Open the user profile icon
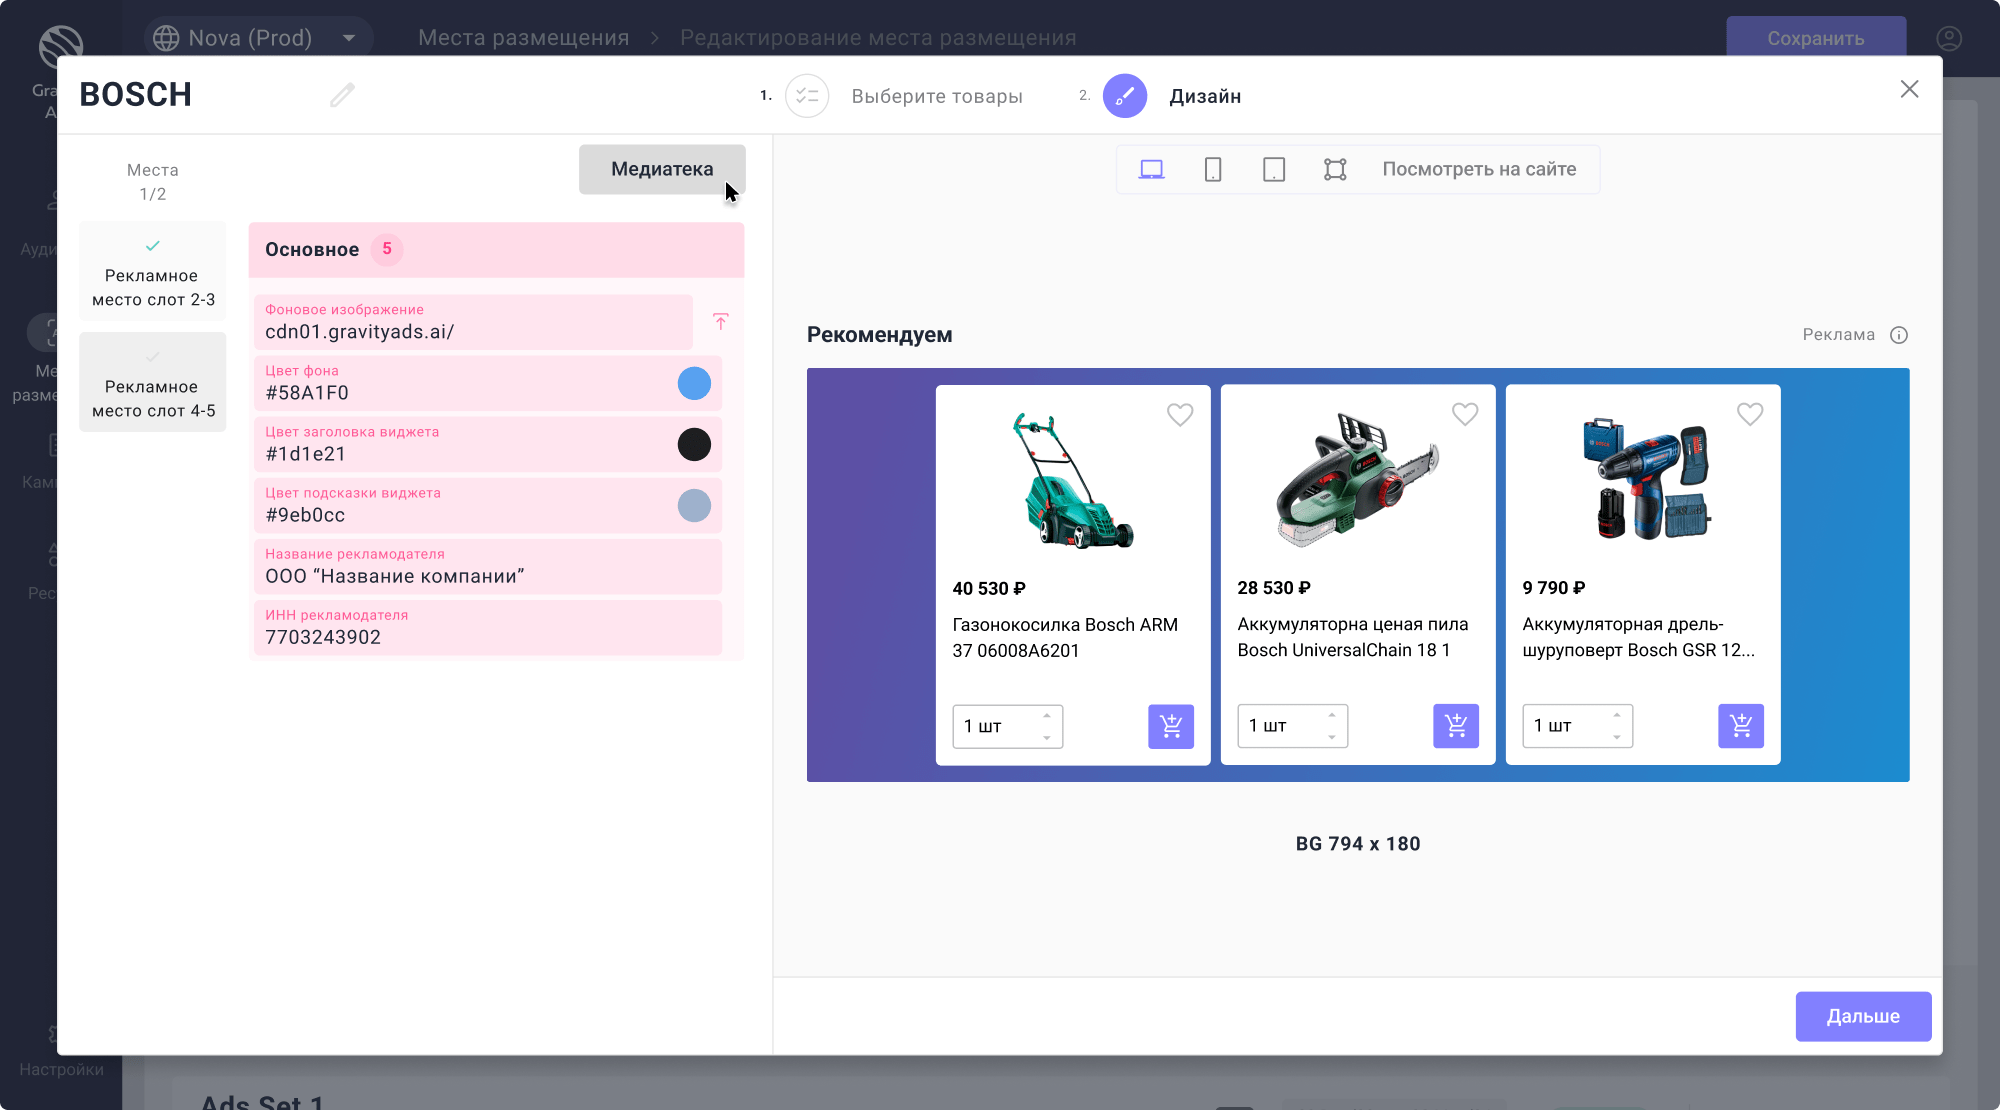 point(1949,38)
